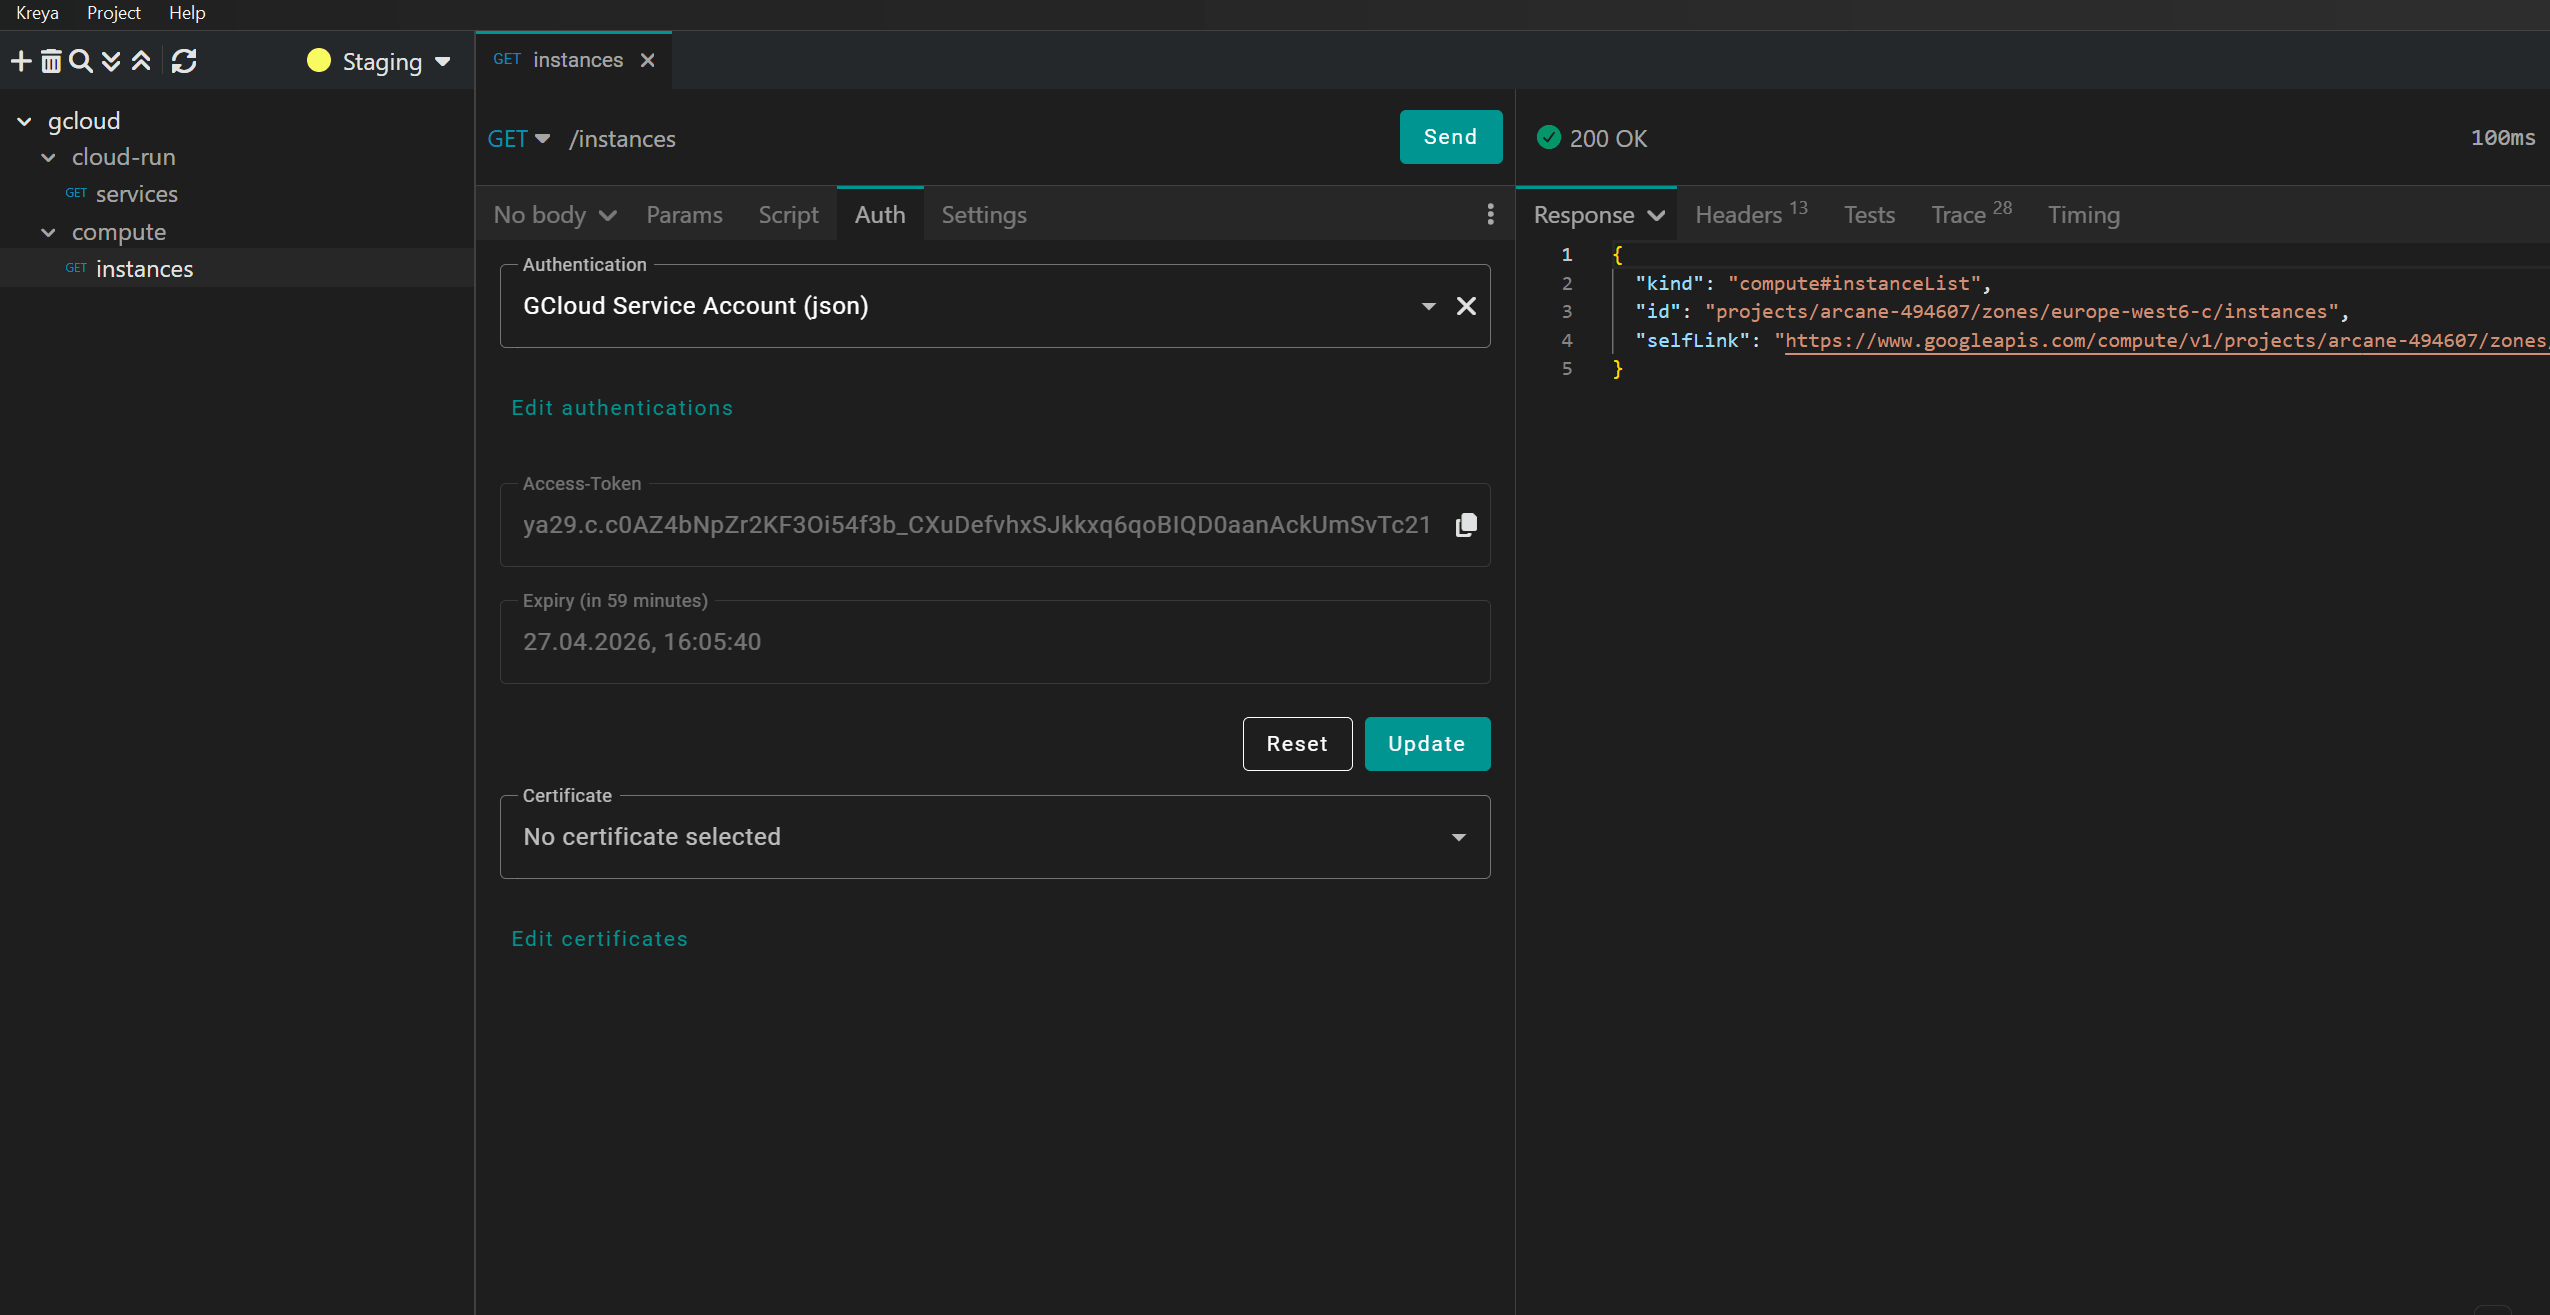Expand the Certificate selection dropdown
Screen dimensions: 2550x1315
pyautogui.click(x=1458, y=837)
